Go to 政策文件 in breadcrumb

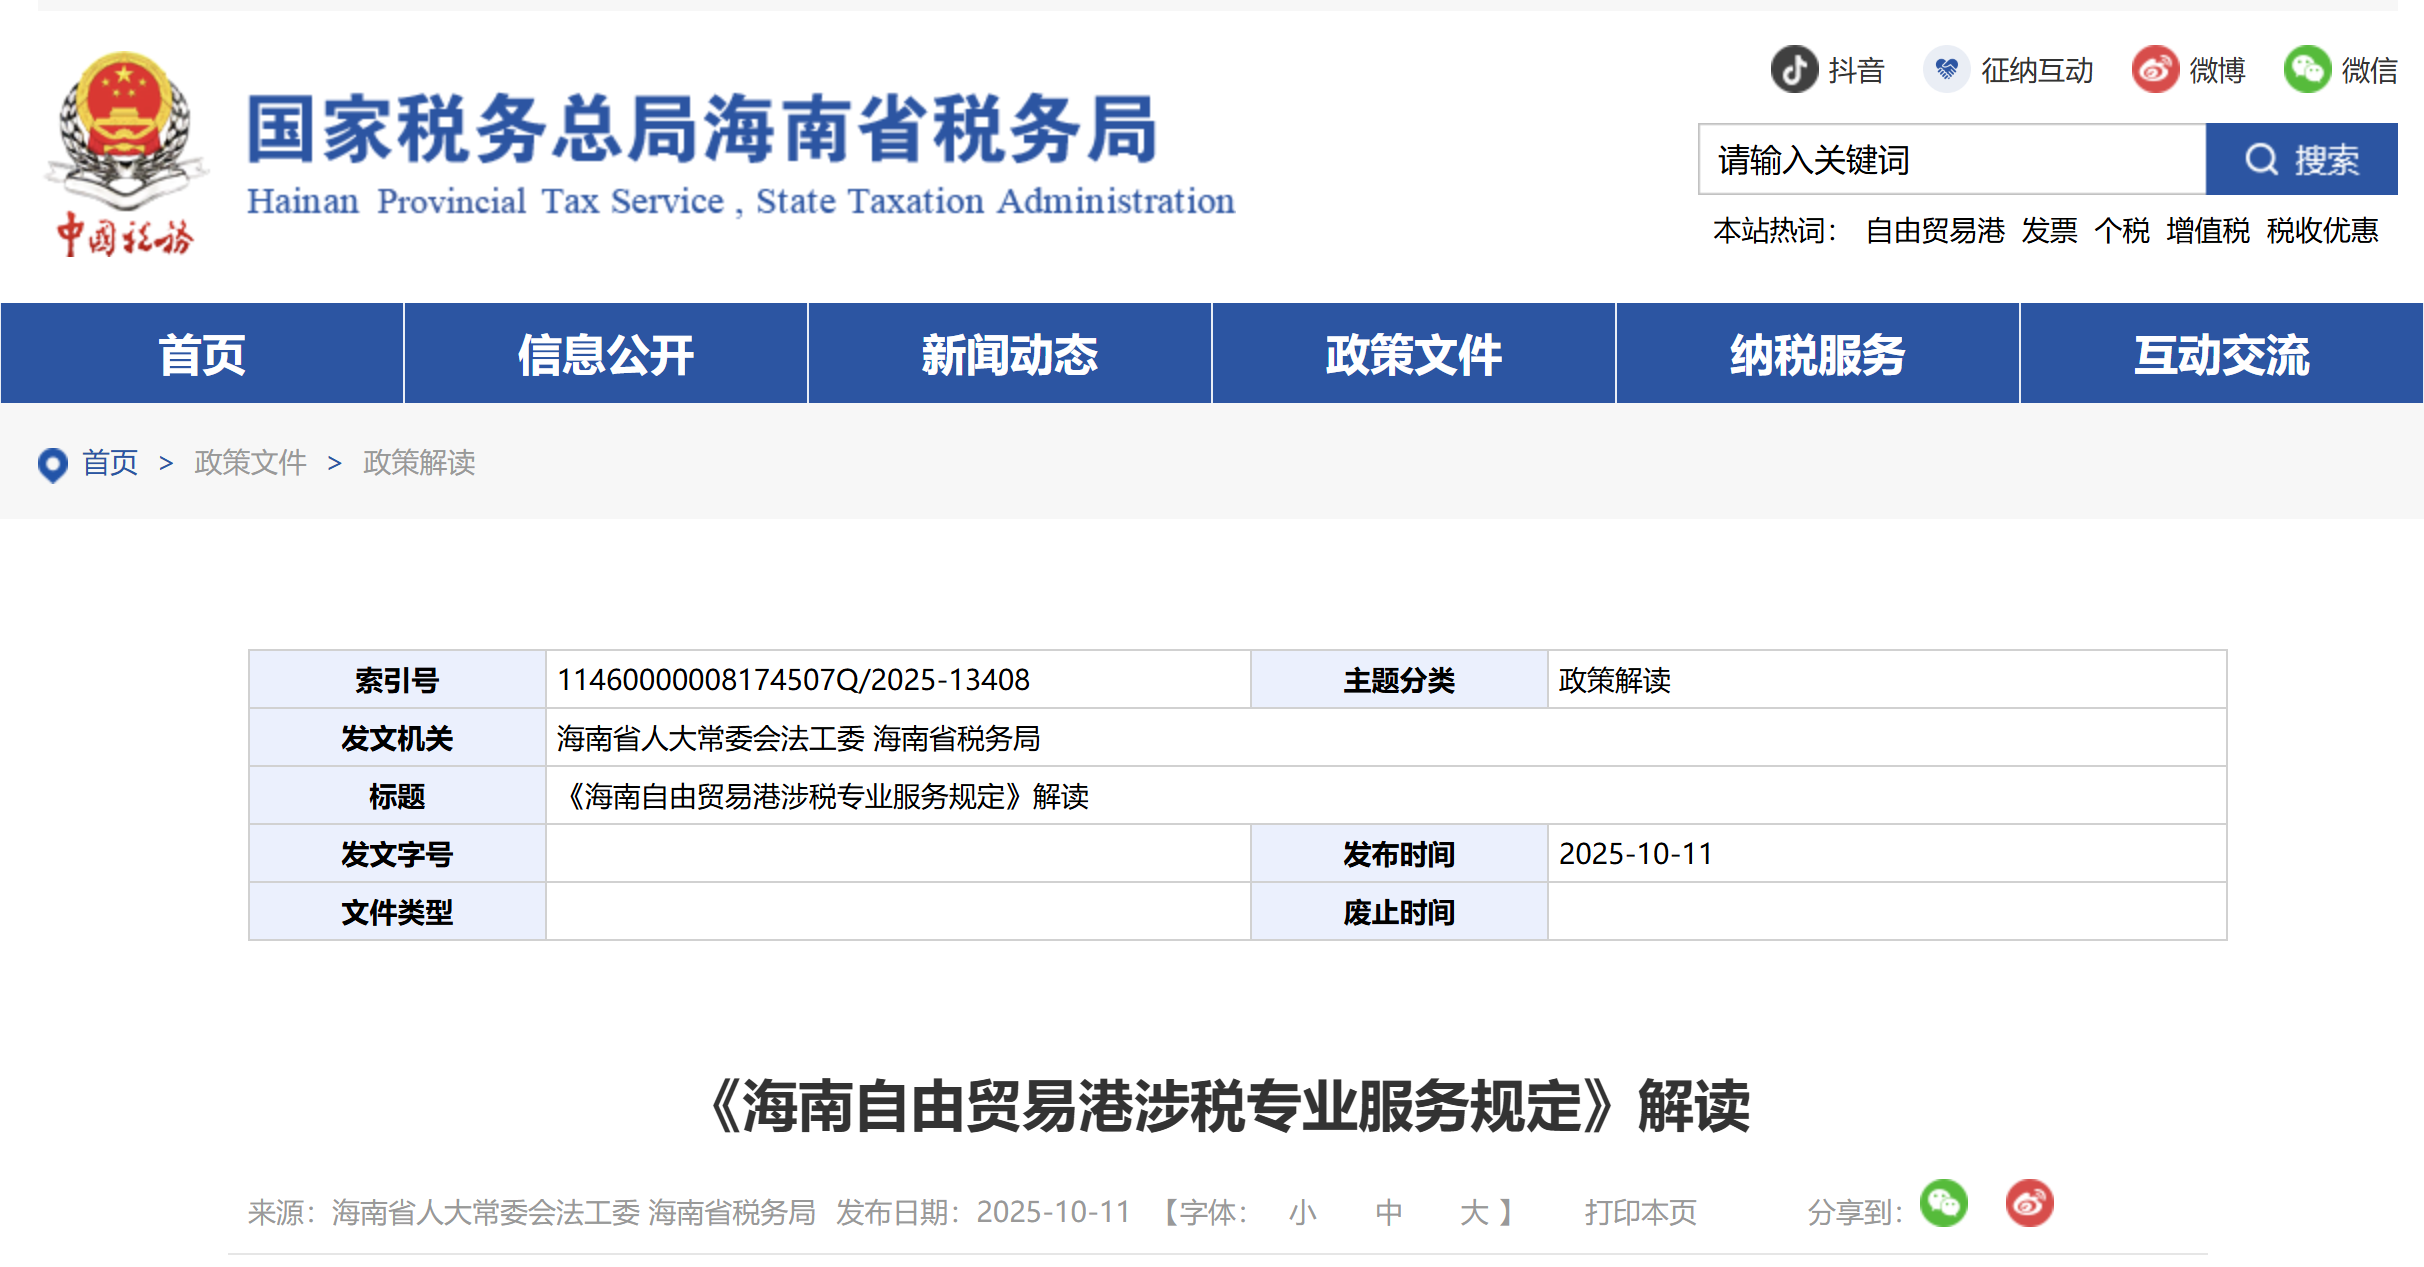pyautogui.click(x=250, y=463)
